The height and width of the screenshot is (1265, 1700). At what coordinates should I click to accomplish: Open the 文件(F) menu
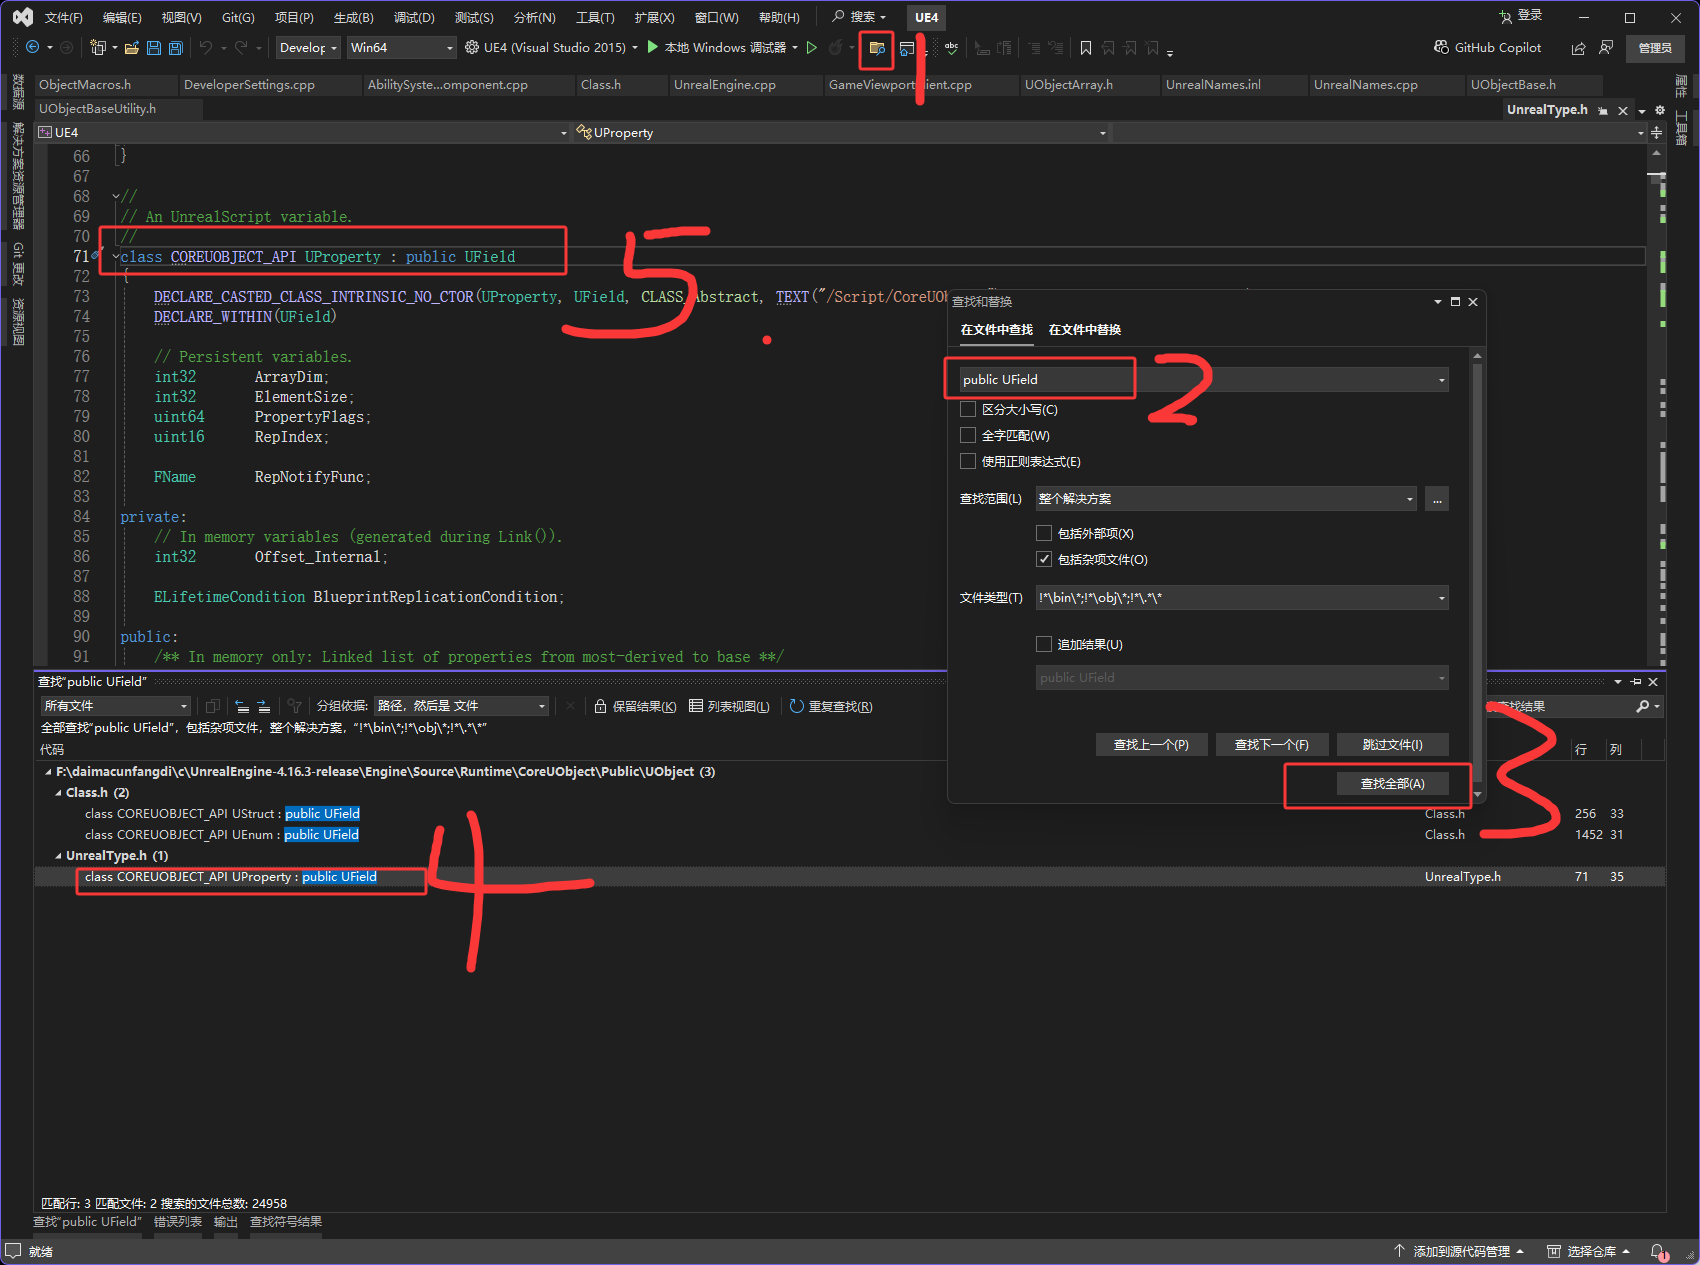click(63, 17)
